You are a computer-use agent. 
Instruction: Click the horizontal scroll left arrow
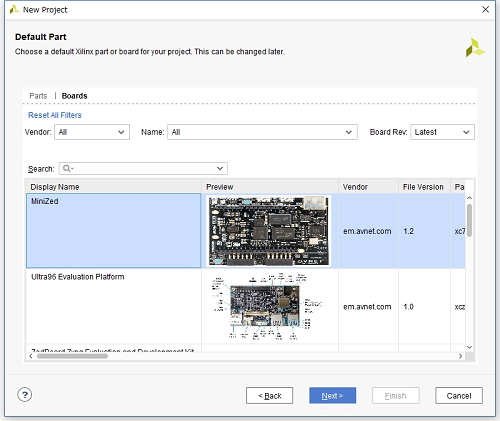click(x=31, y=356)
